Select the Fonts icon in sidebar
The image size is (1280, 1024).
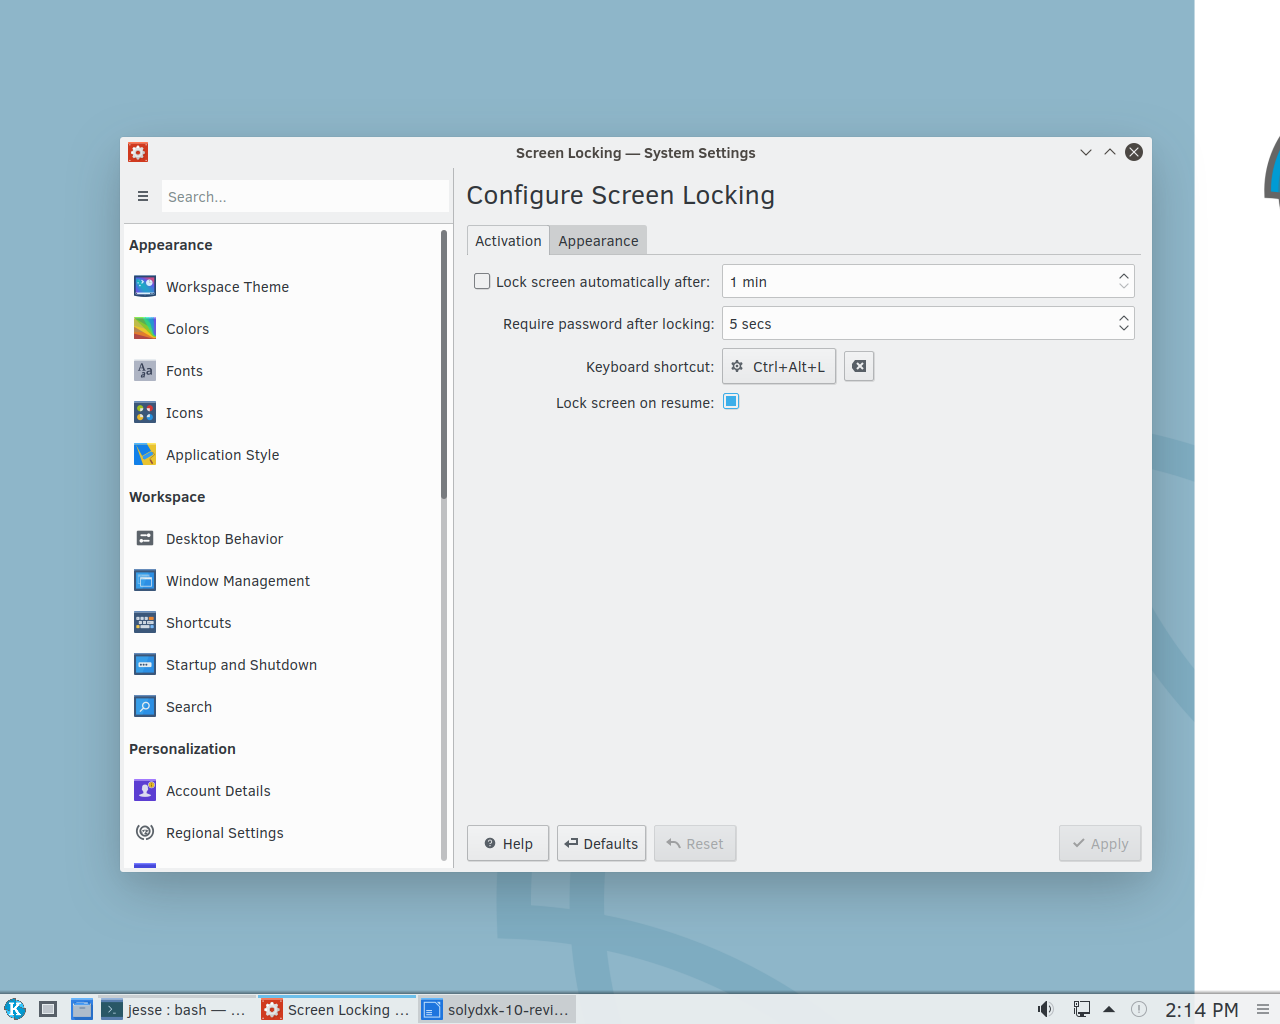[x=145, y=371]
